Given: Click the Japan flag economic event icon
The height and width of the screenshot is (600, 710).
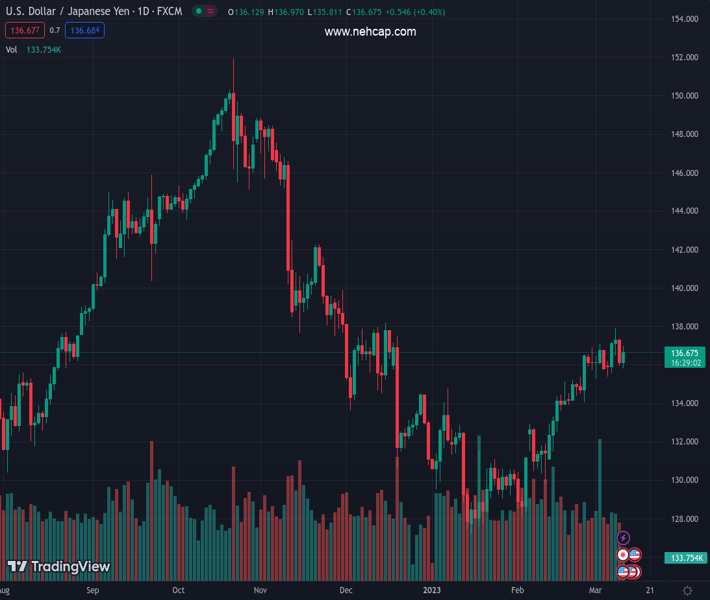Looking at the screenshot, I should [623, 555].
